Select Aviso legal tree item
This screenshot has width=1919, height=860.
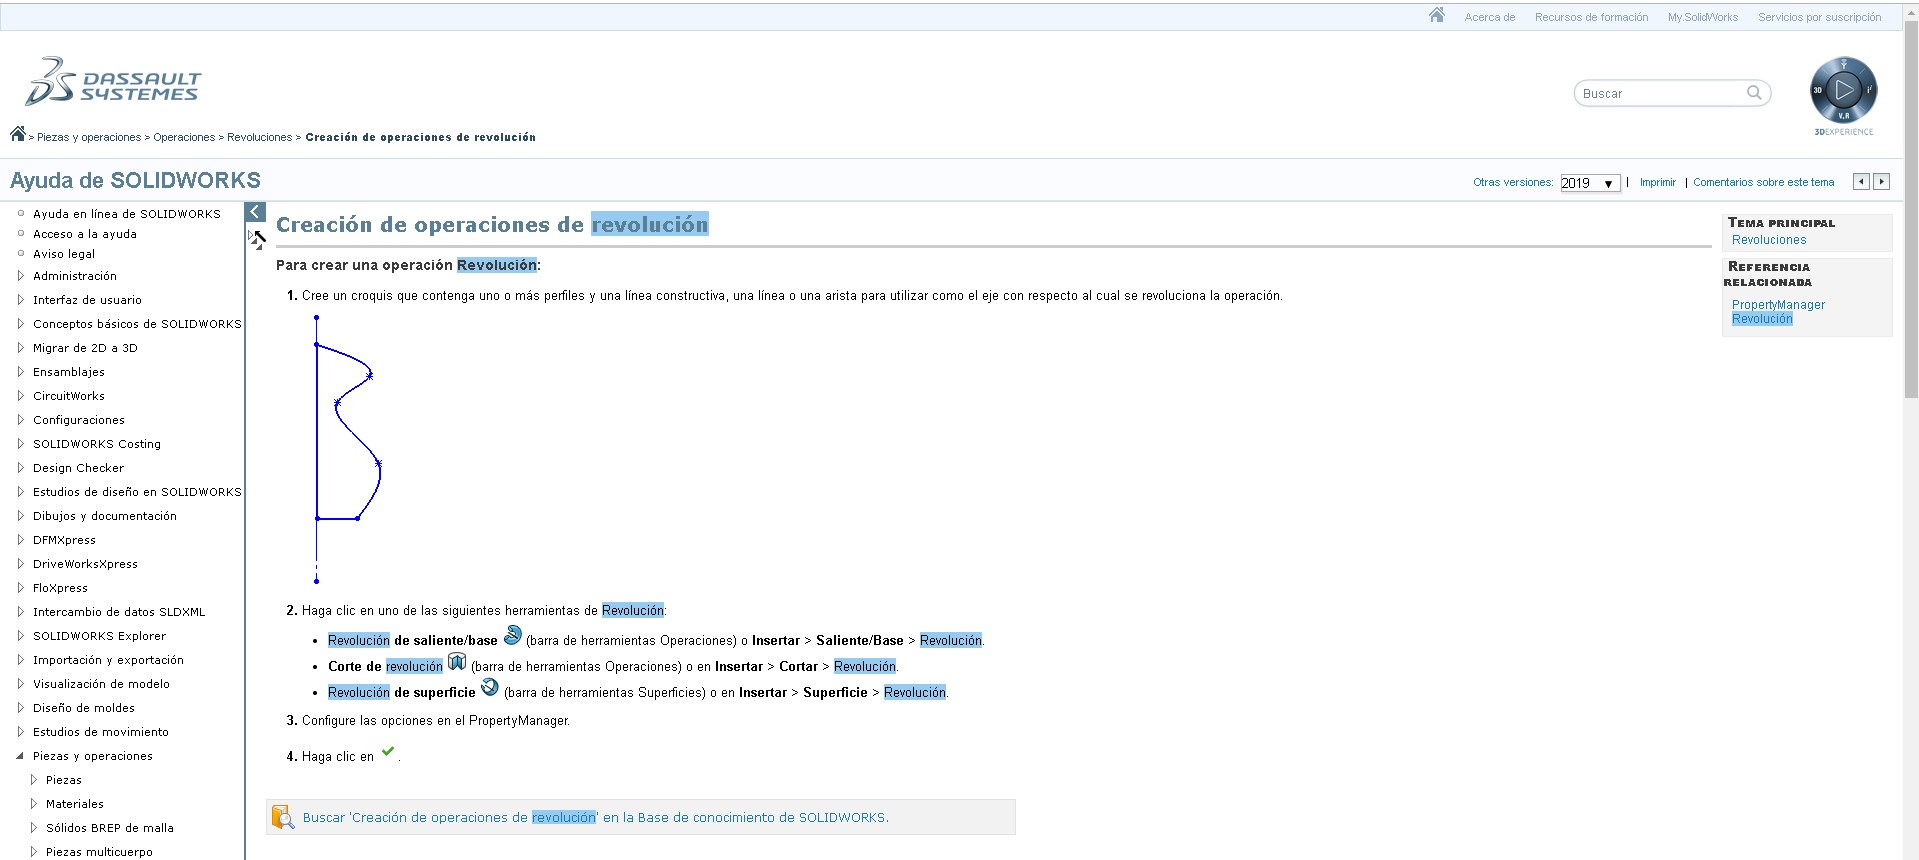pyautogui.click(x=64, y=253)
